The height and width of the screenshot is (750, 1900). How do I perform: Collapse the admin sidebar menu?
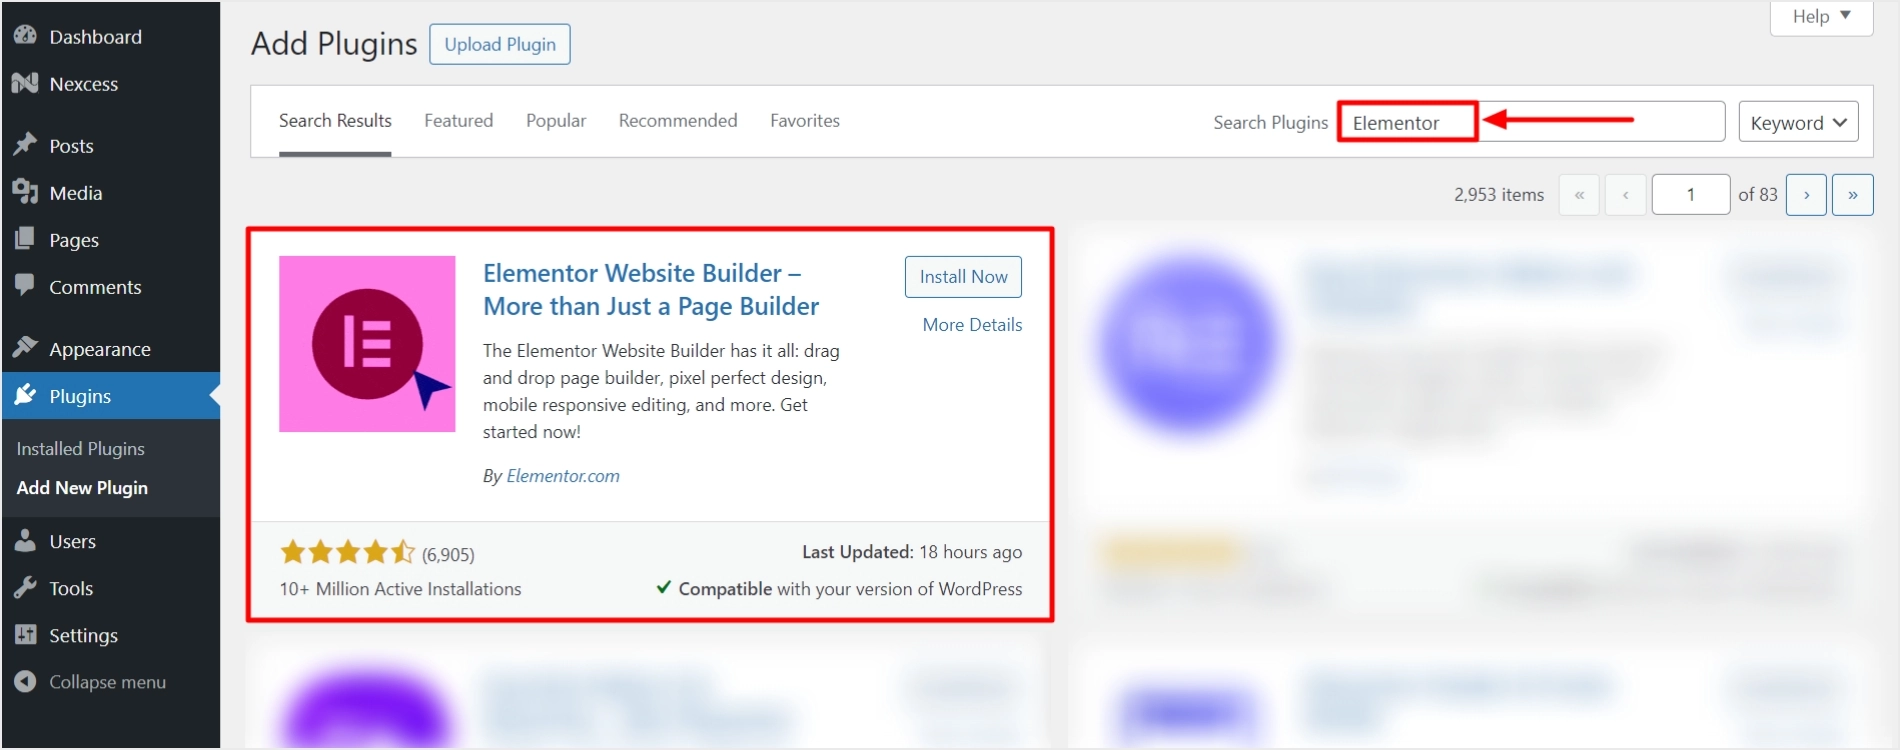110,682
